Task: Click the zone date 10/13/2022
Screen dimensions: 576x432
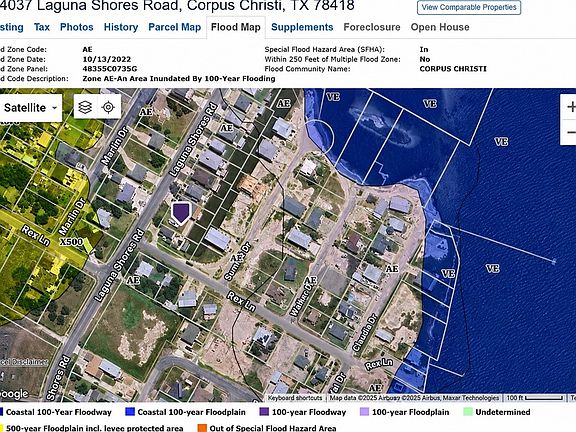Action: point(107,59)
